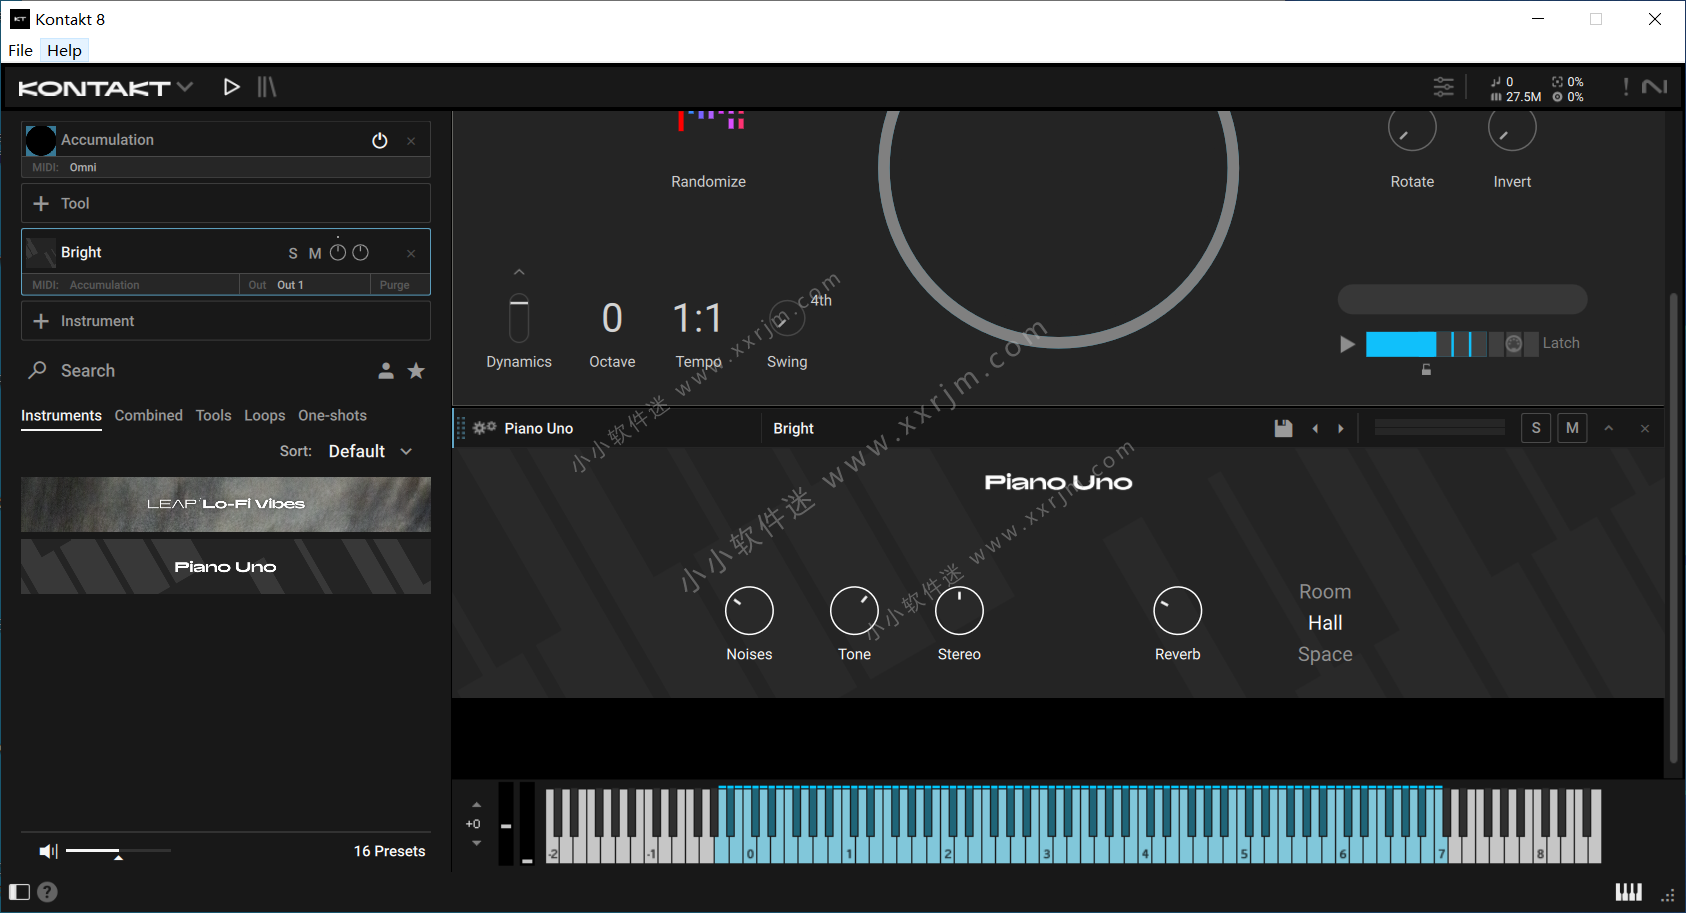
Task: Click the Purge button on Bright
Action: [394, 285]
